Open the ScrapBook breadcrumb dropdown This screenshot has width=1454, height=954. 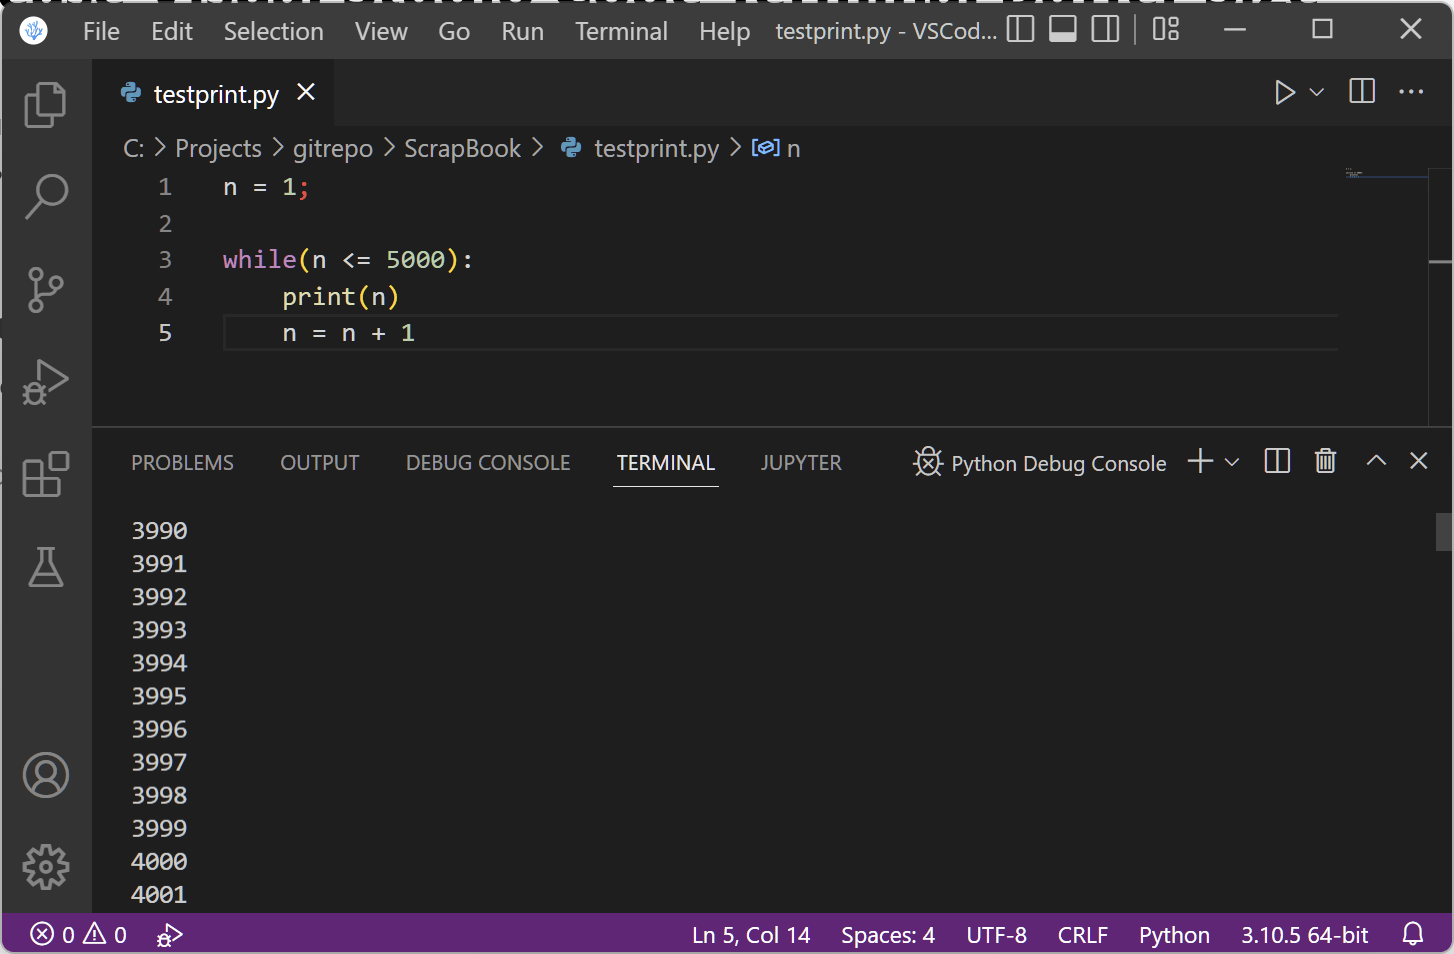tap(462, 148)
